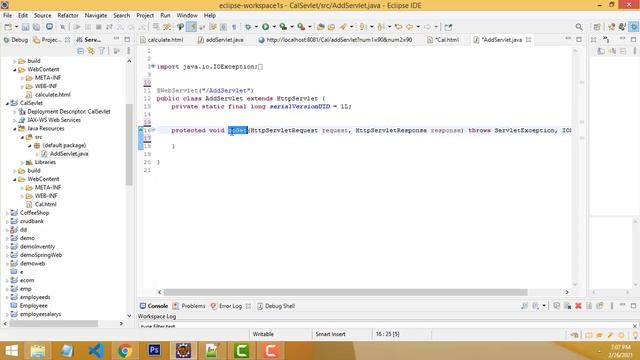Click Writable in status bar

coord(263,334)
